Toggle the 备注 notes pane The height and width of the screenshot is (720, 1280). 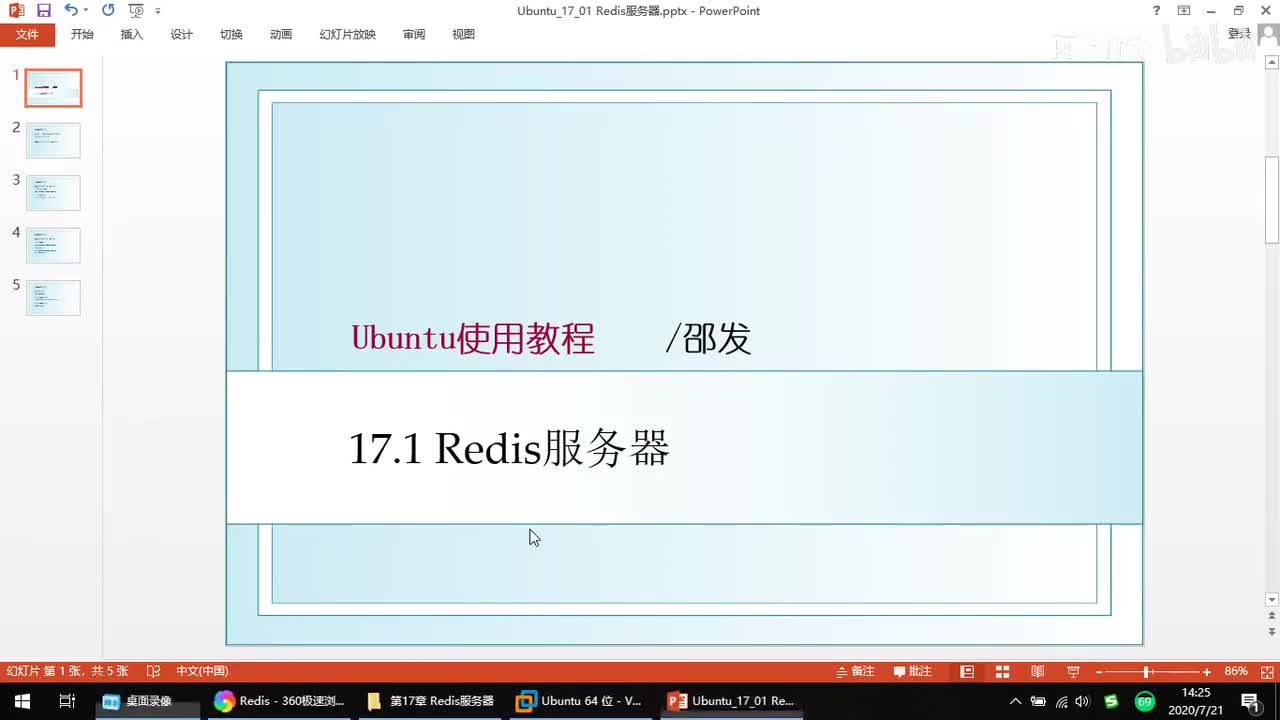(856, 671)
